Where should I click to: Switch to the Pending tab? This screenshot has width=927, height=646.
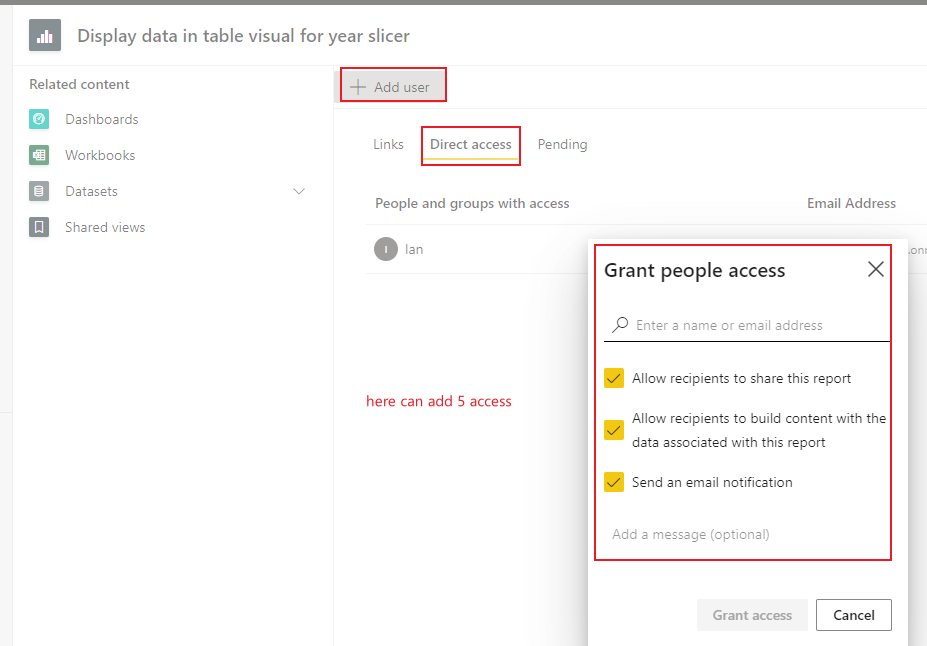[x=562, y=144]
